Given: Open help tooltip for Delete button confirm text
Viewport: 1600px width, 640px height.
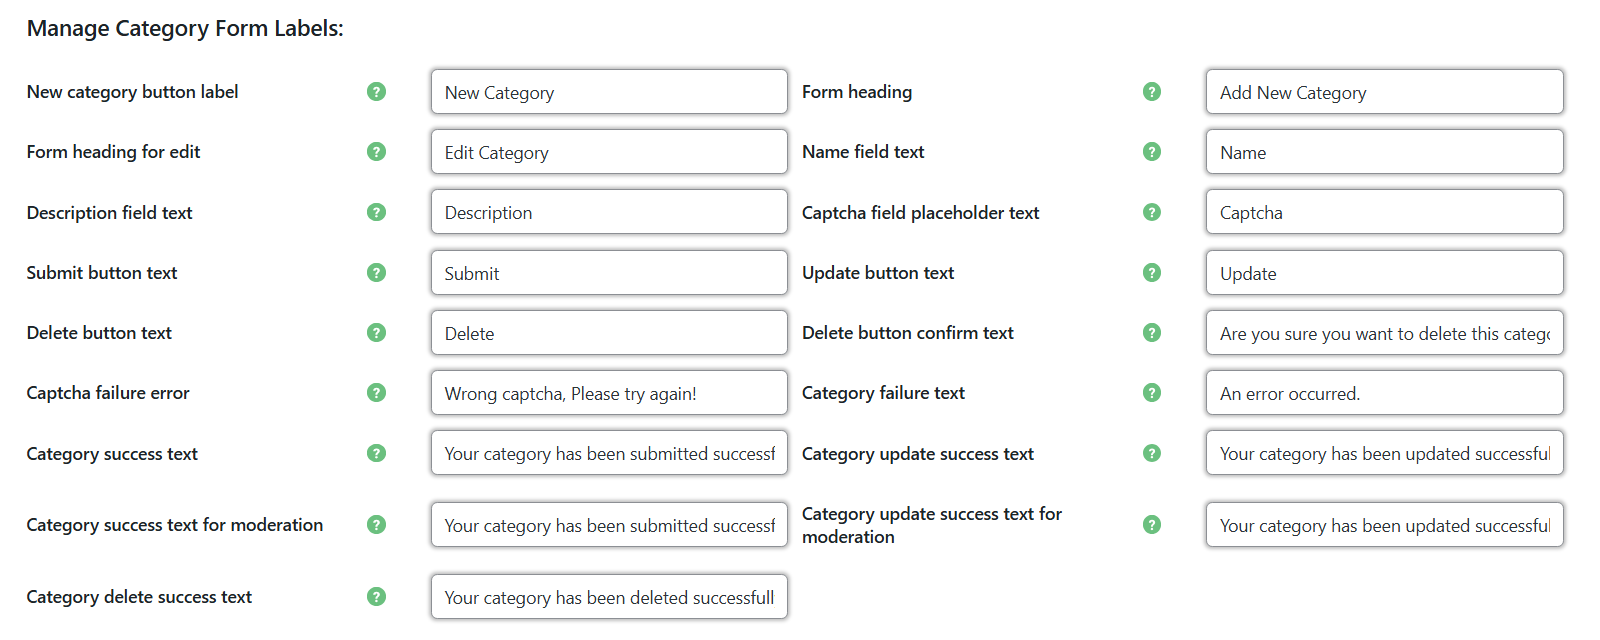Looking at the screenshot, I should pos(1152,332).
